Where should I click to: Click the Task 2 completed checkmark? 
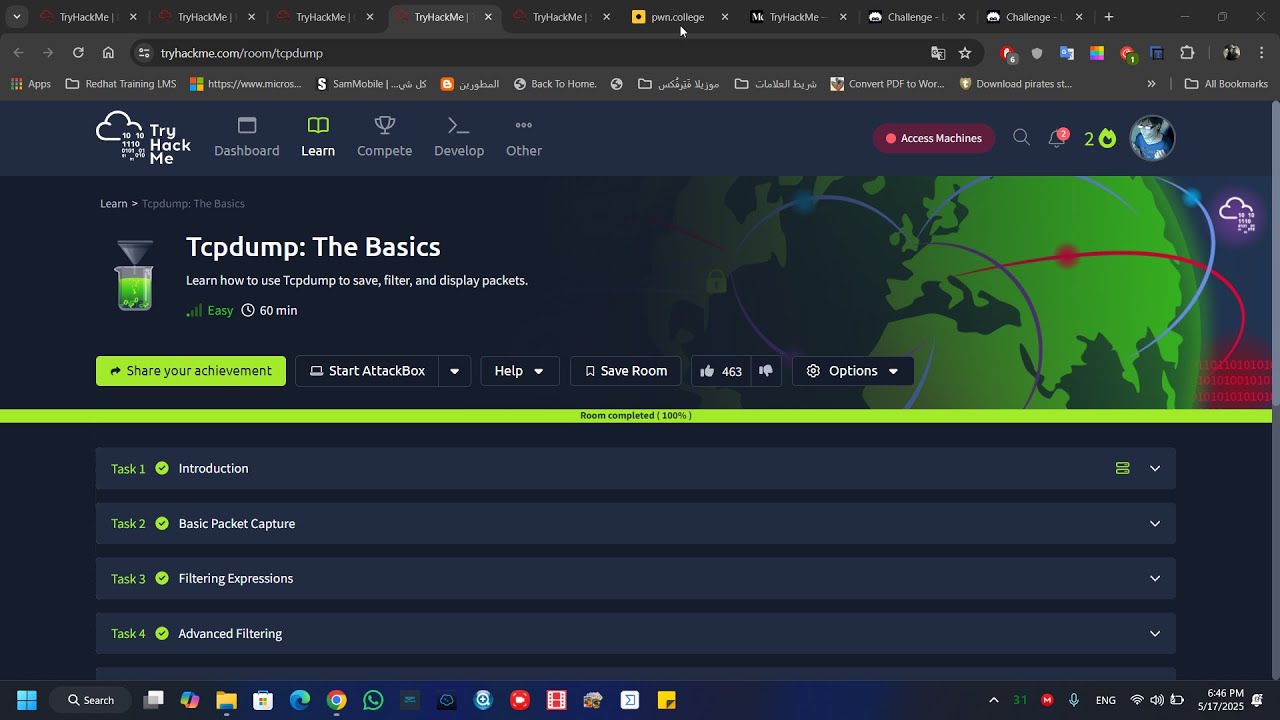(x=162, y=523)
